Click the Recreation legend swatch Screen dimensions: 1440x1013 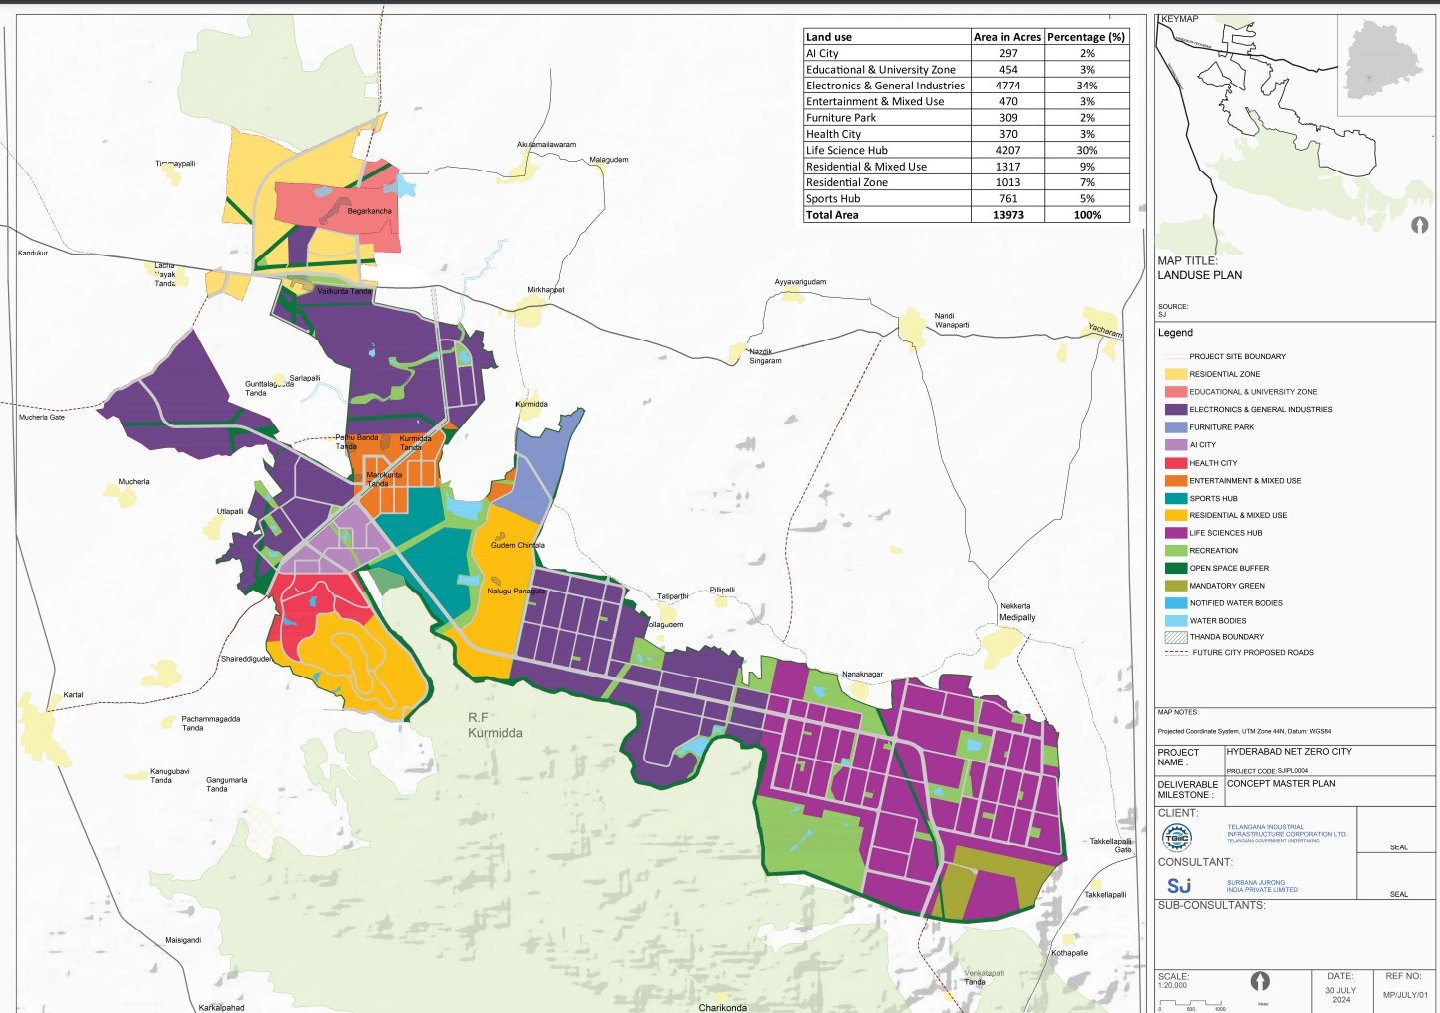tap(1175, 551)
